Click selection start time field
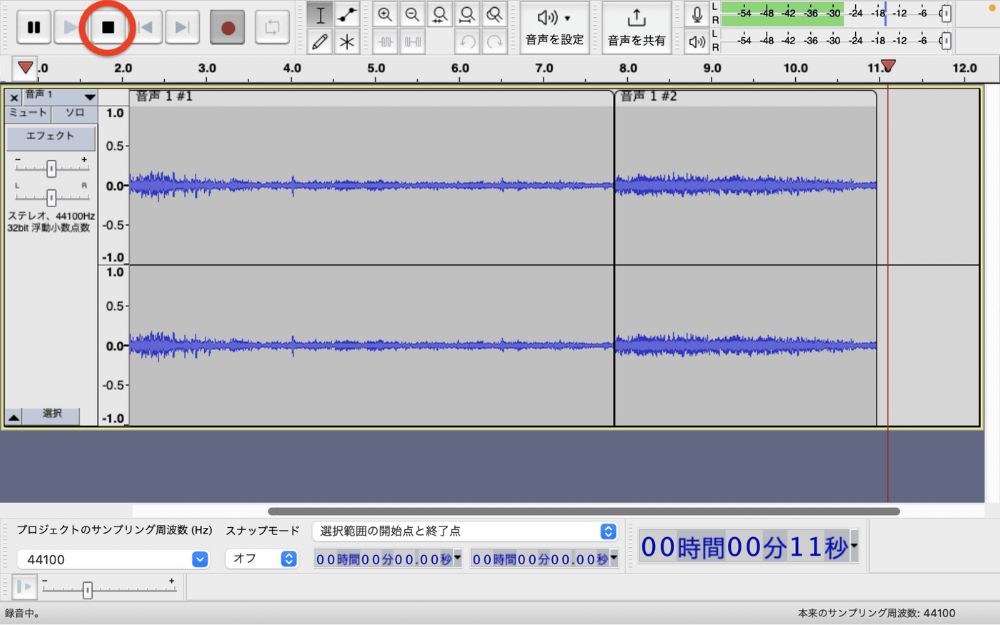 point(383,559)
